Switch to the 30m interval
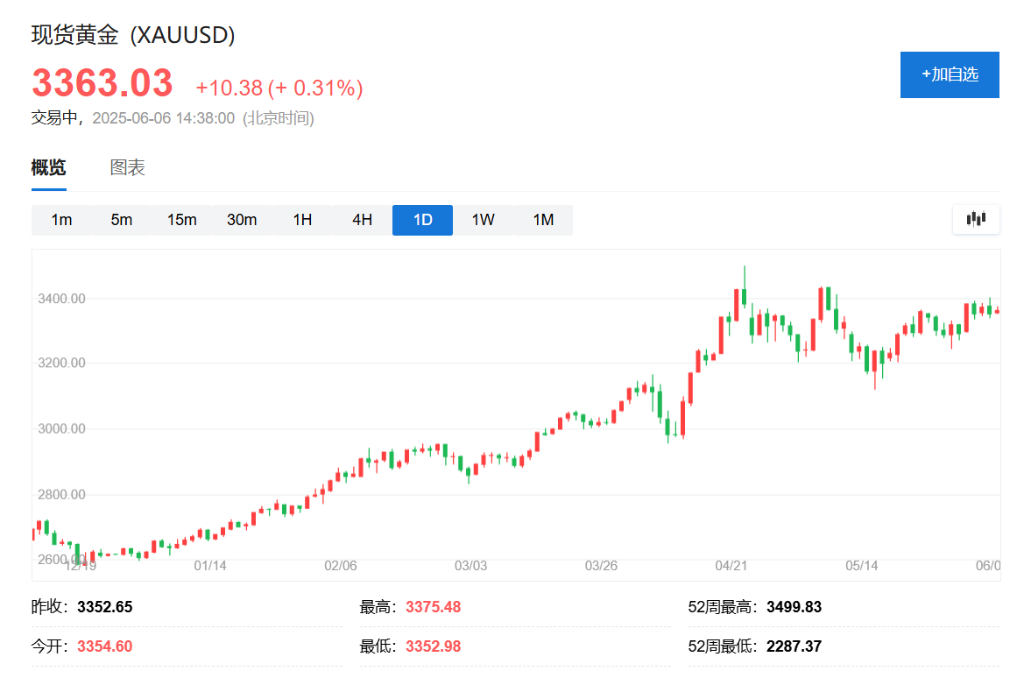 (x=242, y=219)
